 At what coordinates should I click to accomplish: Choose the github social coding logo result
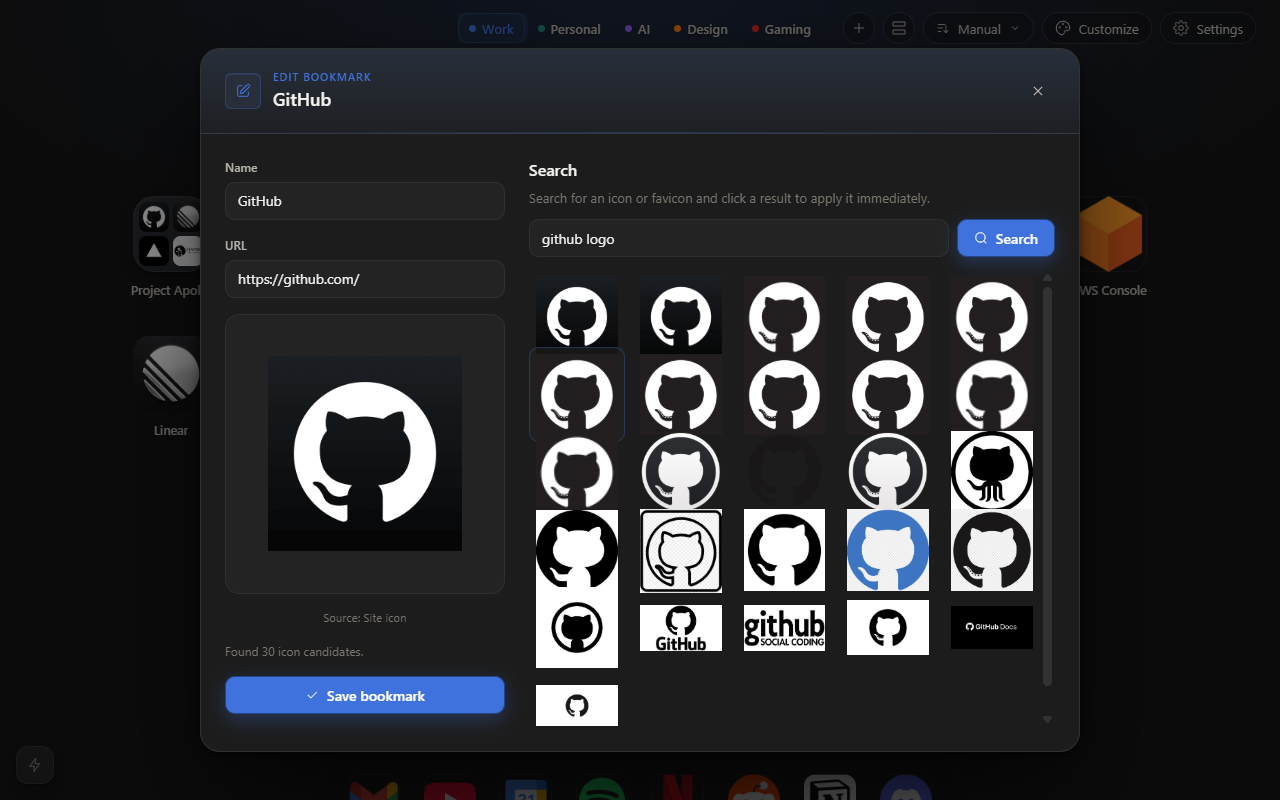(784, 628)
